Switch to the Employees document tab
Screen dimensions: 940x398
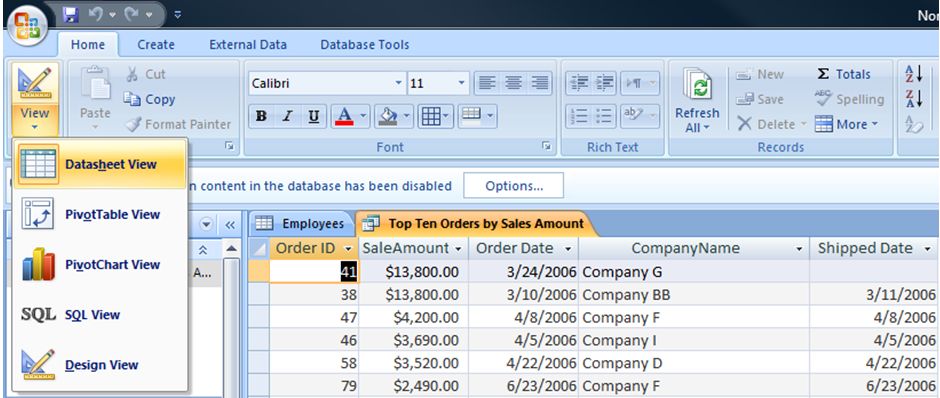(301, 224)
